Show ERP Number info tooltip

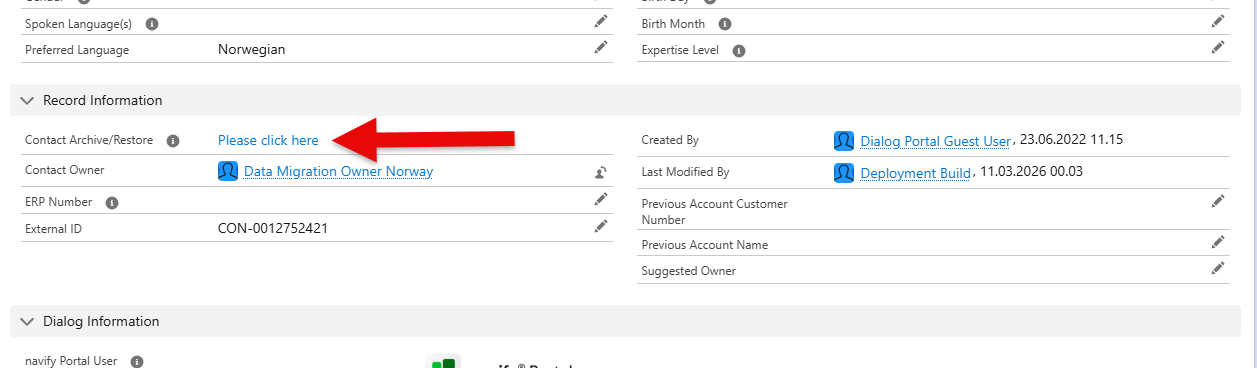pos(112,203)
